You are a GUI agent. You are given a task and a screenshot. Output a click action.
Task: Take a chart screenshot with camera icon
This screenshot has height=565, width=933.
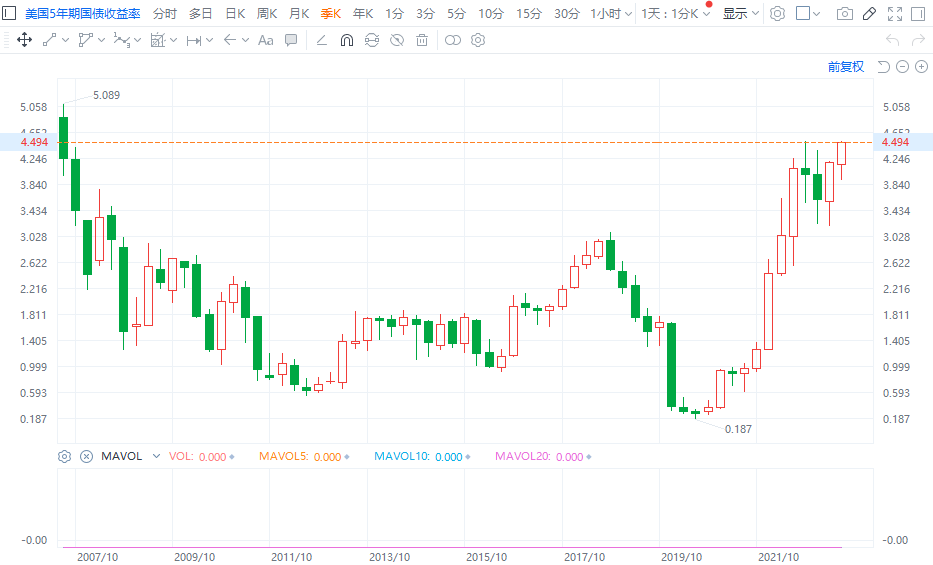point(845,14)
